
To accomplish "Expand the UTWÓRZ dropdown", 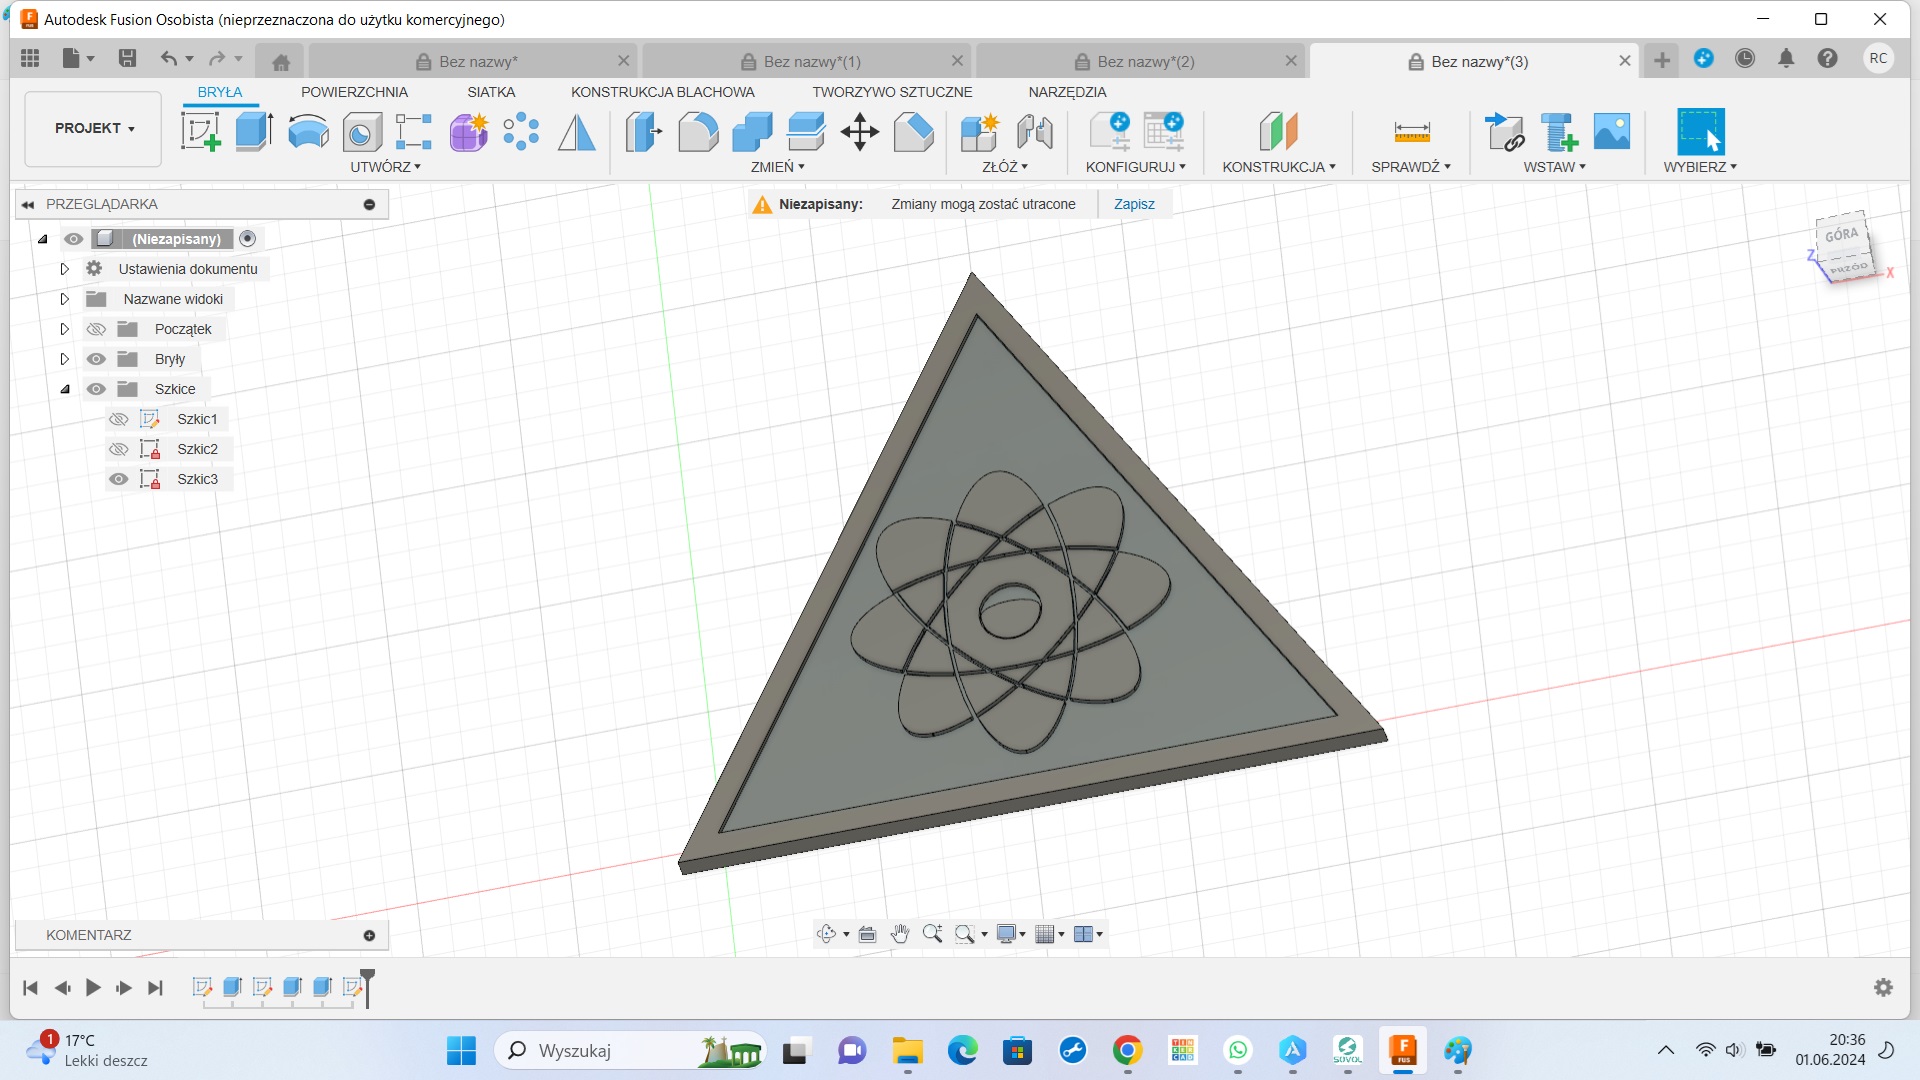I will (x=386, y=167).
